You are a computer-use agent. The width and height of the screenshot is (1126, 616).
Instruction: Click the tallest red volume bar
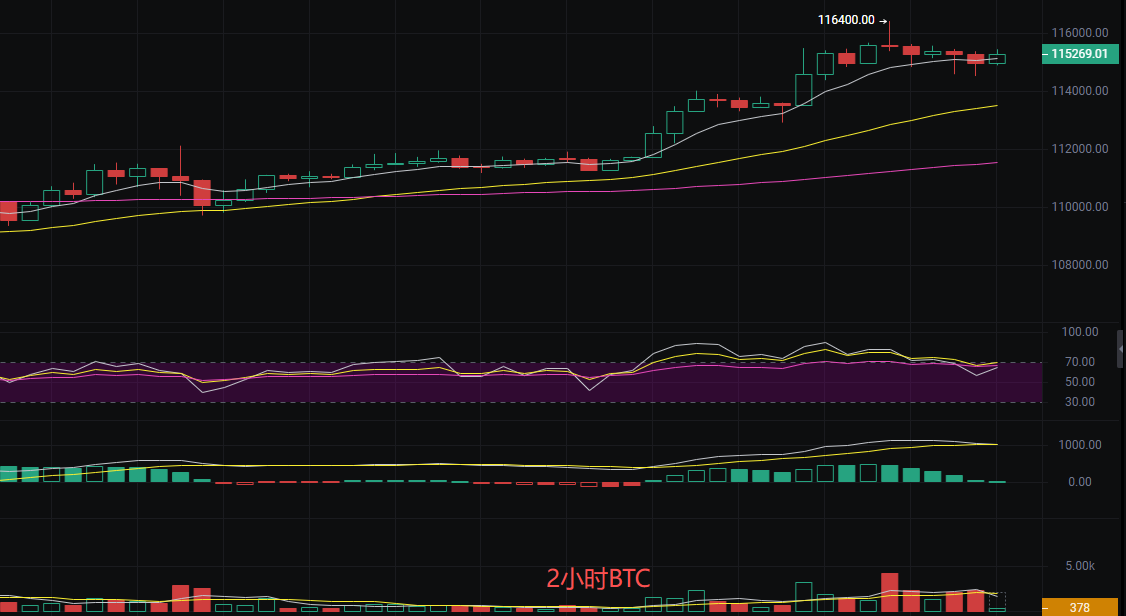[889, 592]
